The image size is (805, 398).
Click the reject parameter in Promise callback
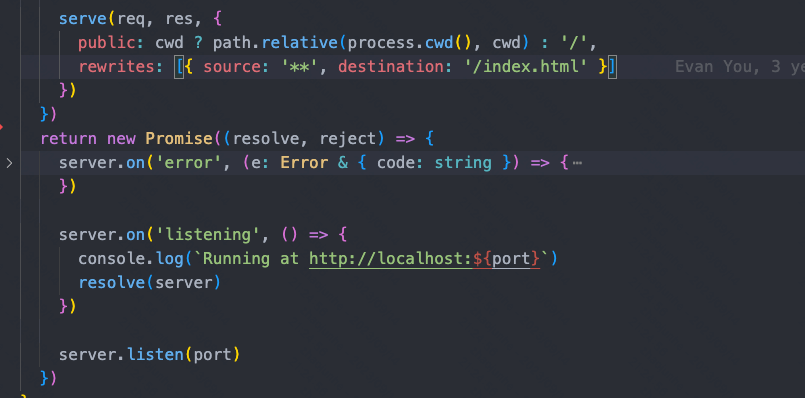click(348, 139)
